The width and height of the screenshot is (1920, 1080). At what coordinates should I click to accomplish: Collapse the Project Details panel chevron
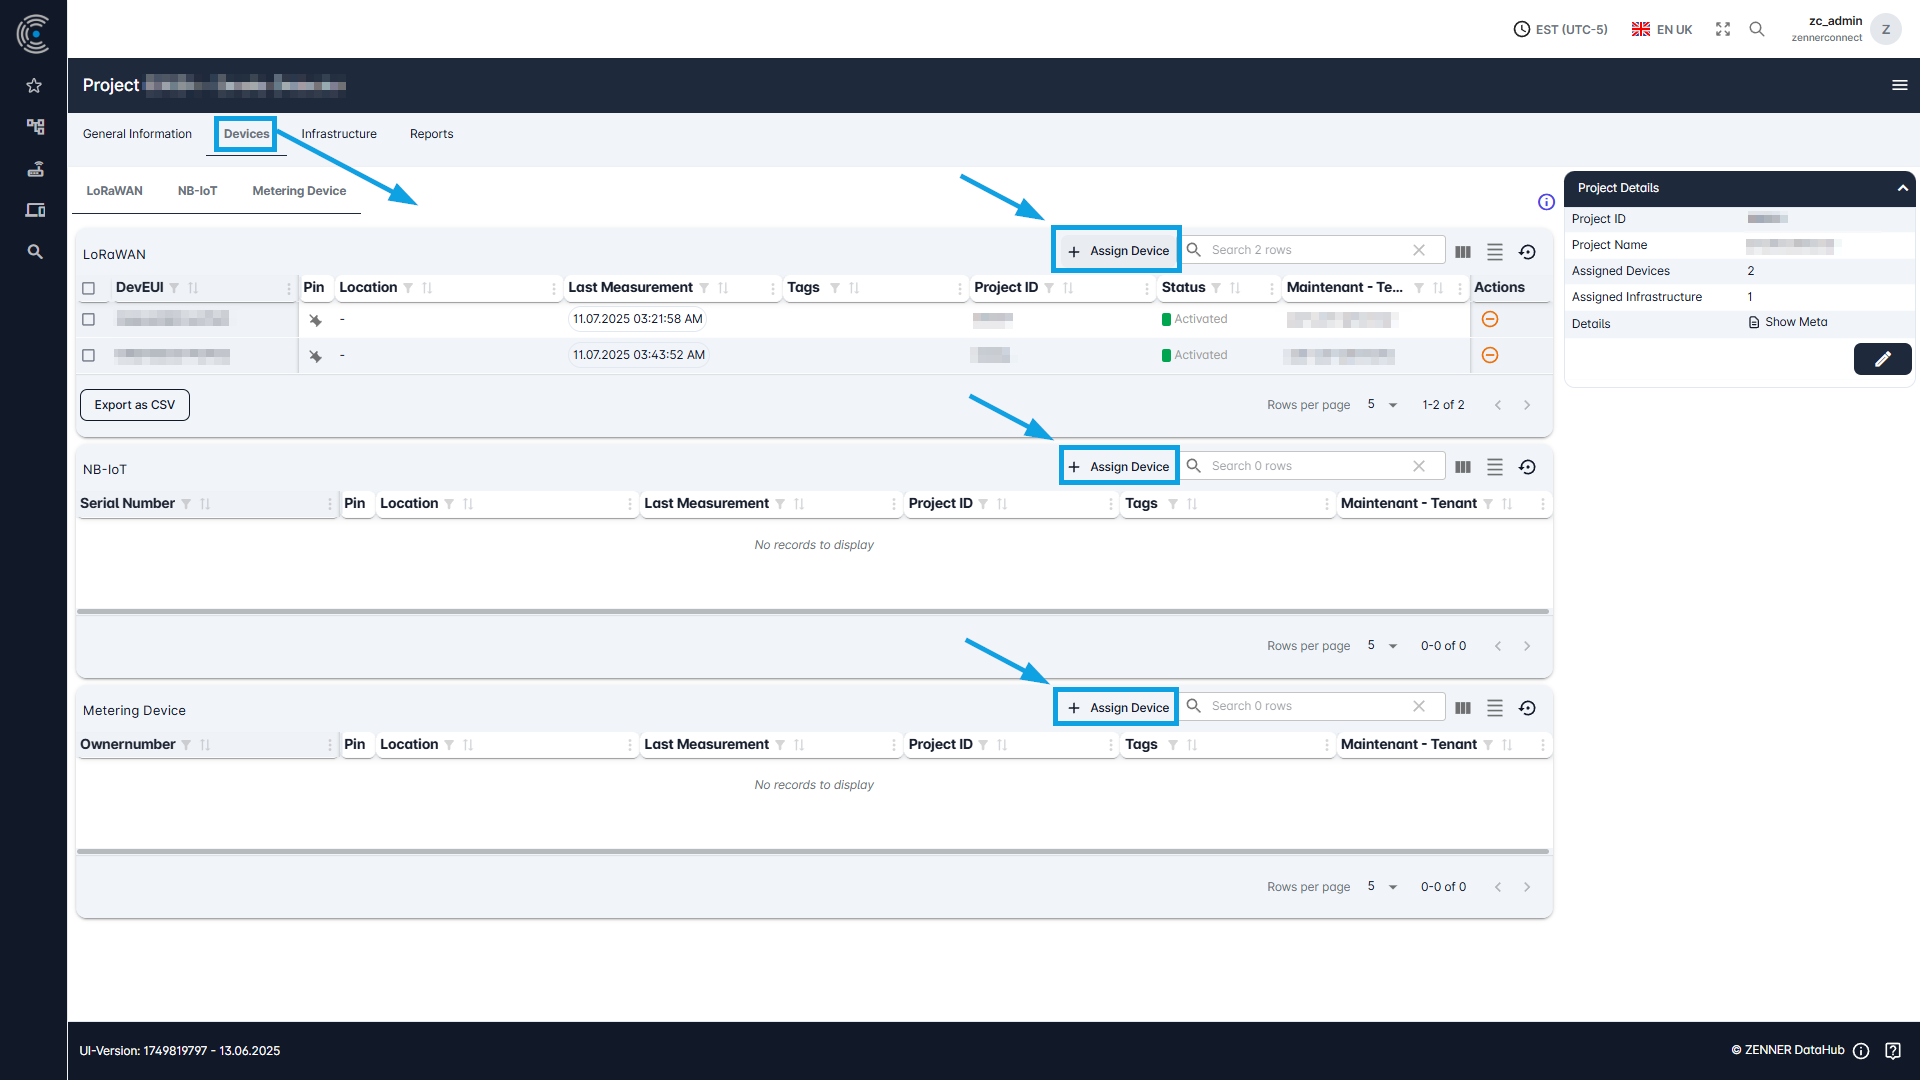1901,188
